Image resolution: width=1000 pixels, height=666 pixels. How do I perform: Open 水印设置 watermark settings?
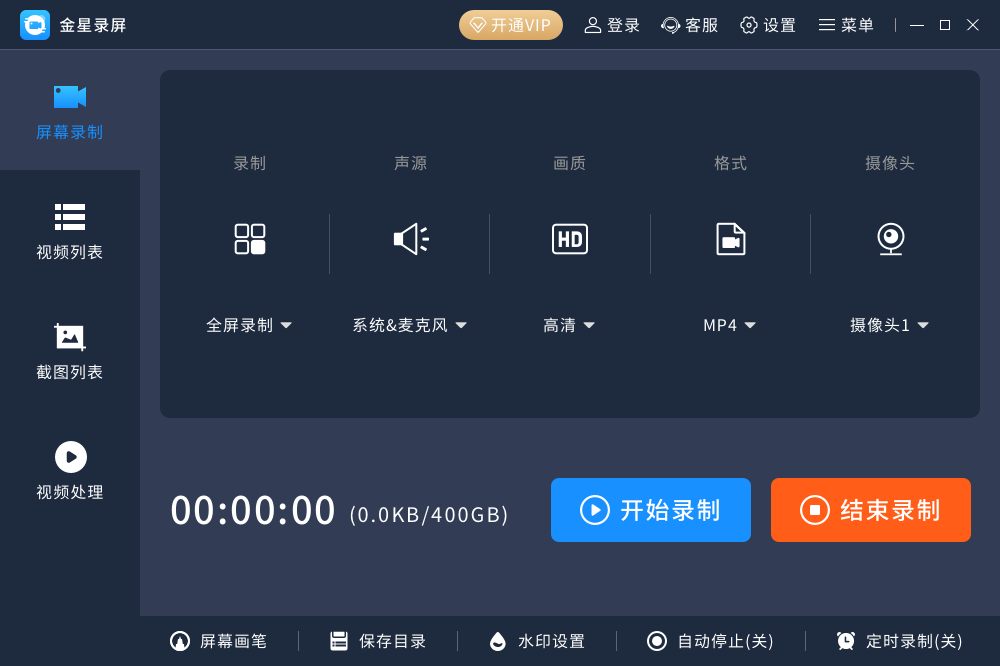(x=537, y=641)
